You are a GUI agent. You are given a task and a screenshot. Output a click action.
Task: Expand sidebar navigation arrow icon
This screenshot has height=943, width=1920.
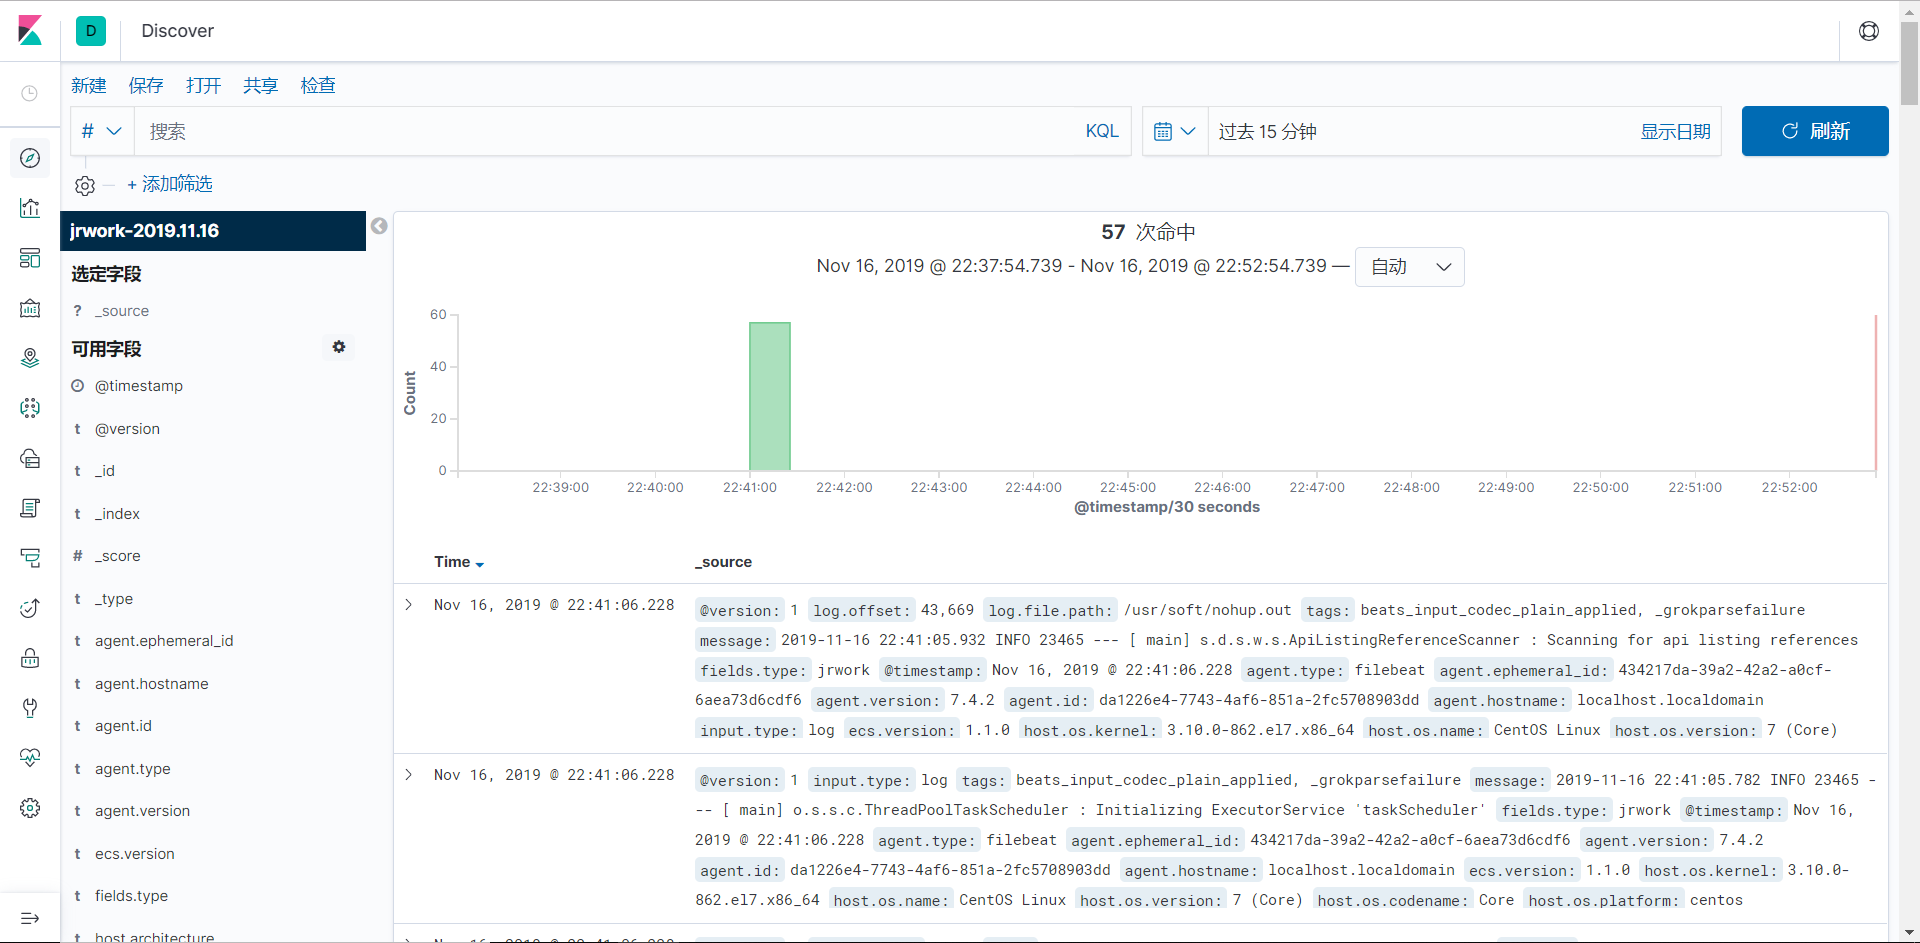30,918
